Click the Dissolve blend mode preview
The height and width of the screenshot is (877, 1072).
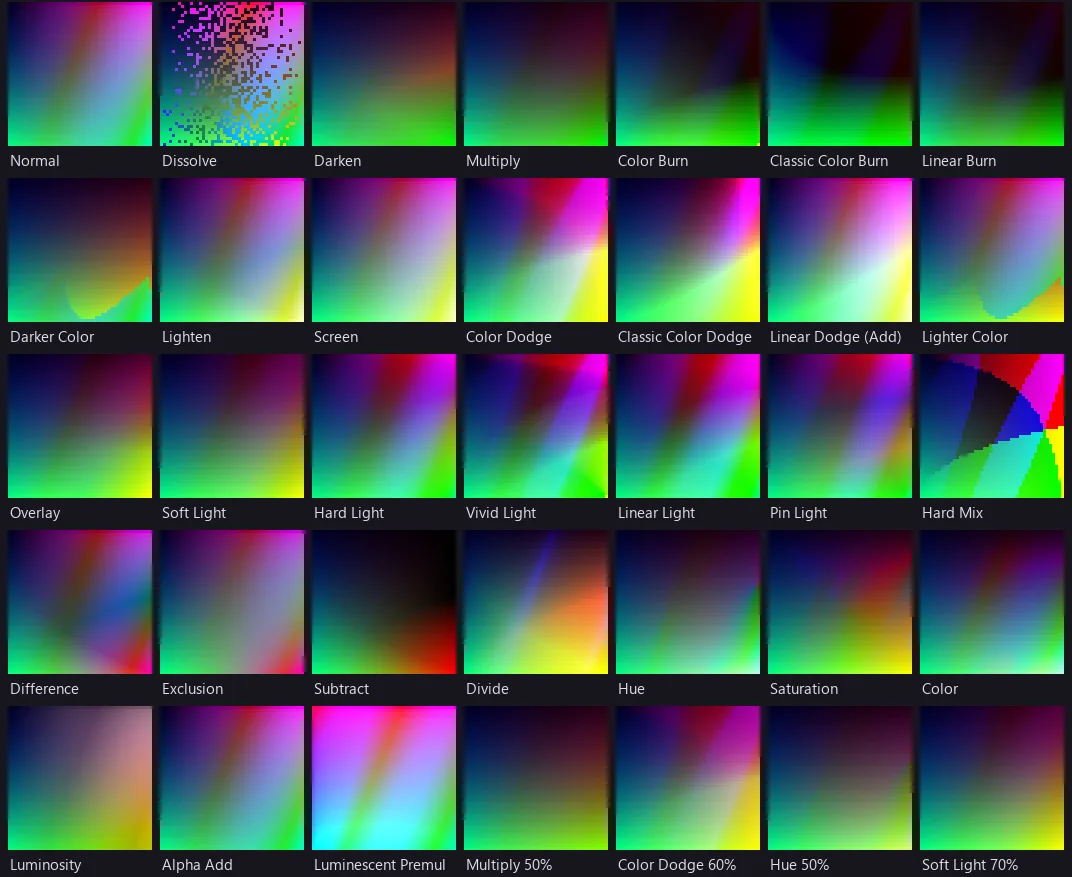coord(232,74)
